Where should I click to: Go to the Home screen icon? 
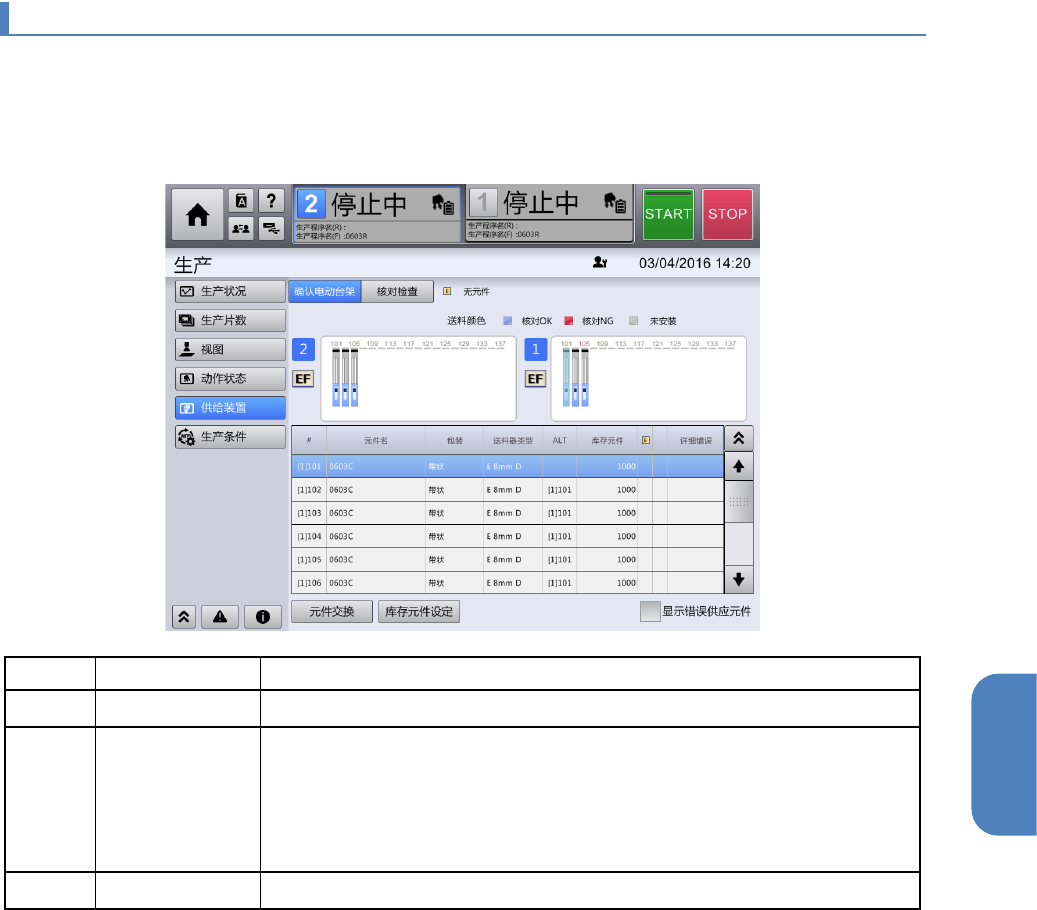(x=197, y=214)
